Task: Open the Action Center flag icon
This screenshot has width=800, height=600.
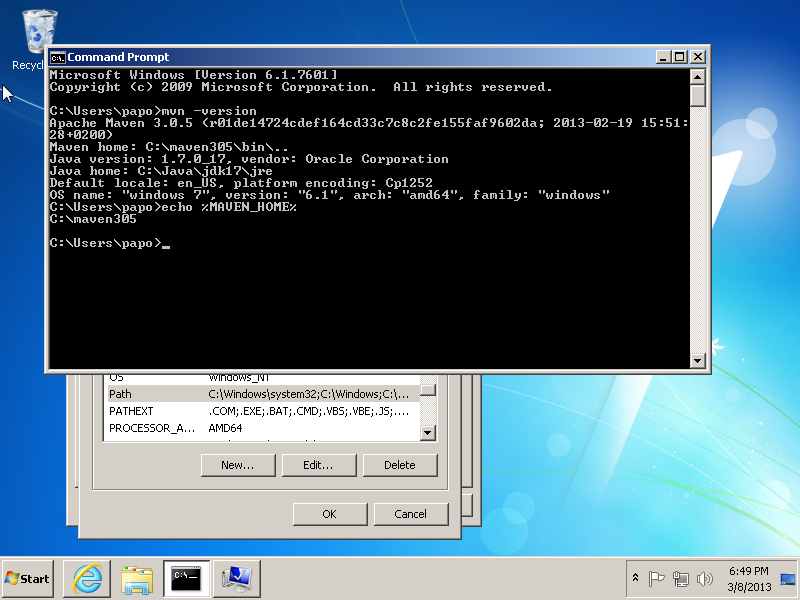Action: 656,579
